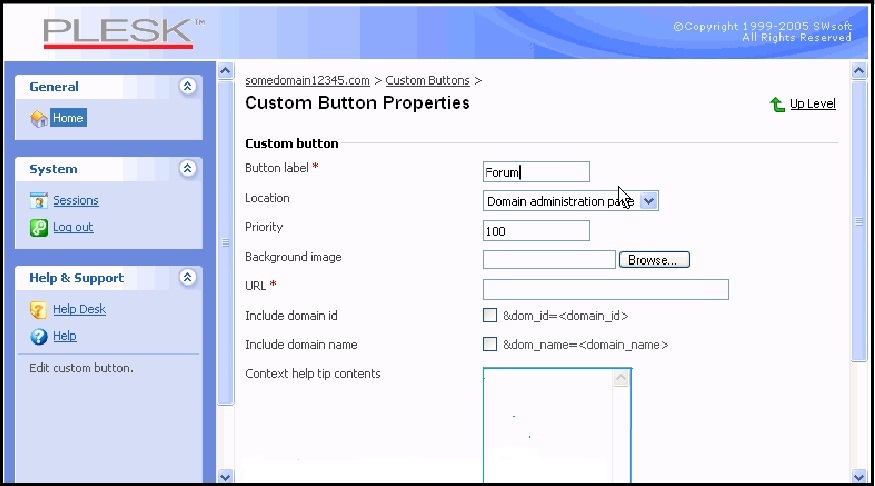Collapse the Help & Support section

tap(188, 277)
